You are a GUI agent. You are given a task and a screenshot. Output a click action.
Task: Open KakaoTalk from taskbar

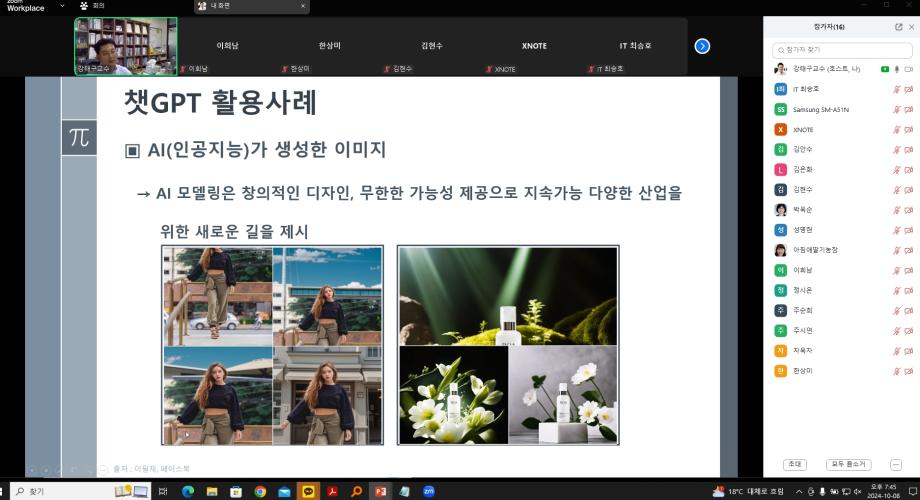tap(308, 491)
